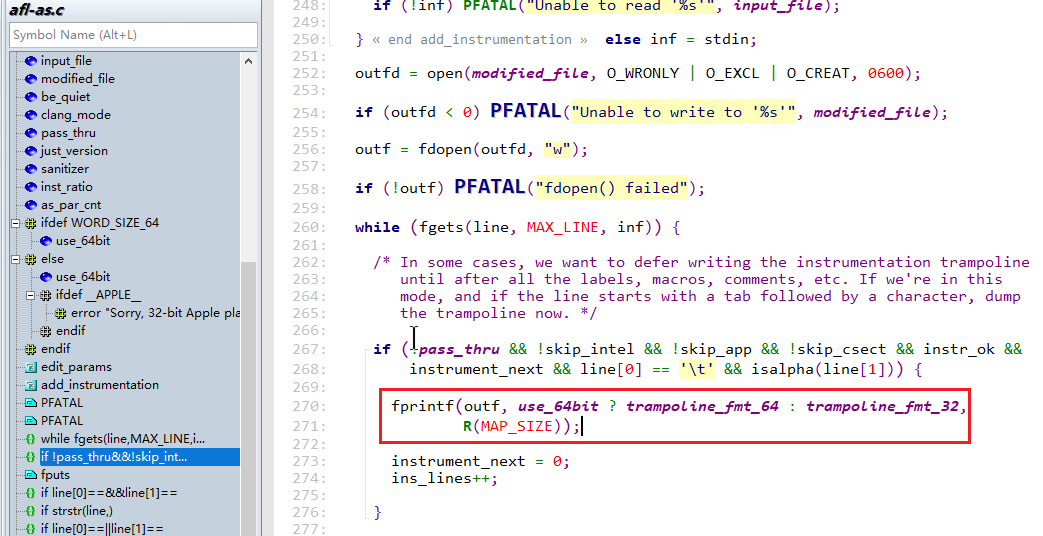This screenshot has height=536, width=1043.
Task: Click the "fdopen() failed" string literal
Action: pos(611,188)
